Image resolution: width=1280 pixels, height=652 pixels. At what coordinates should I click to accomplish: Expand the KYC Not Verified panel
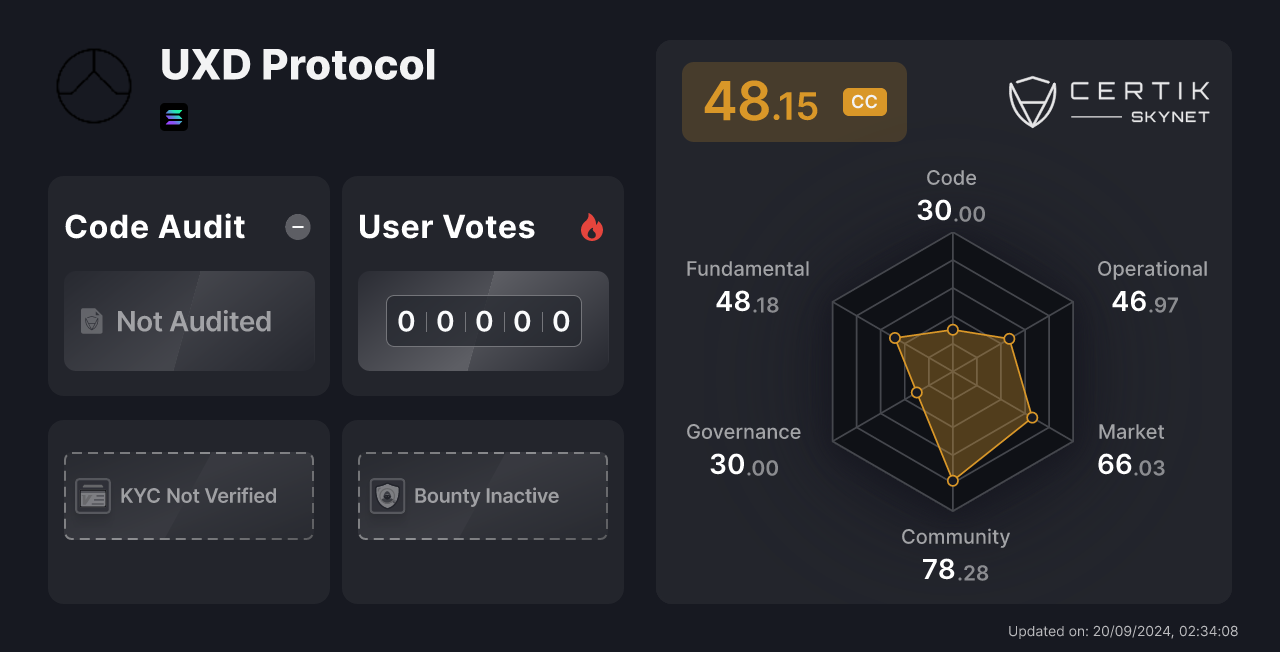click(188, 495)
